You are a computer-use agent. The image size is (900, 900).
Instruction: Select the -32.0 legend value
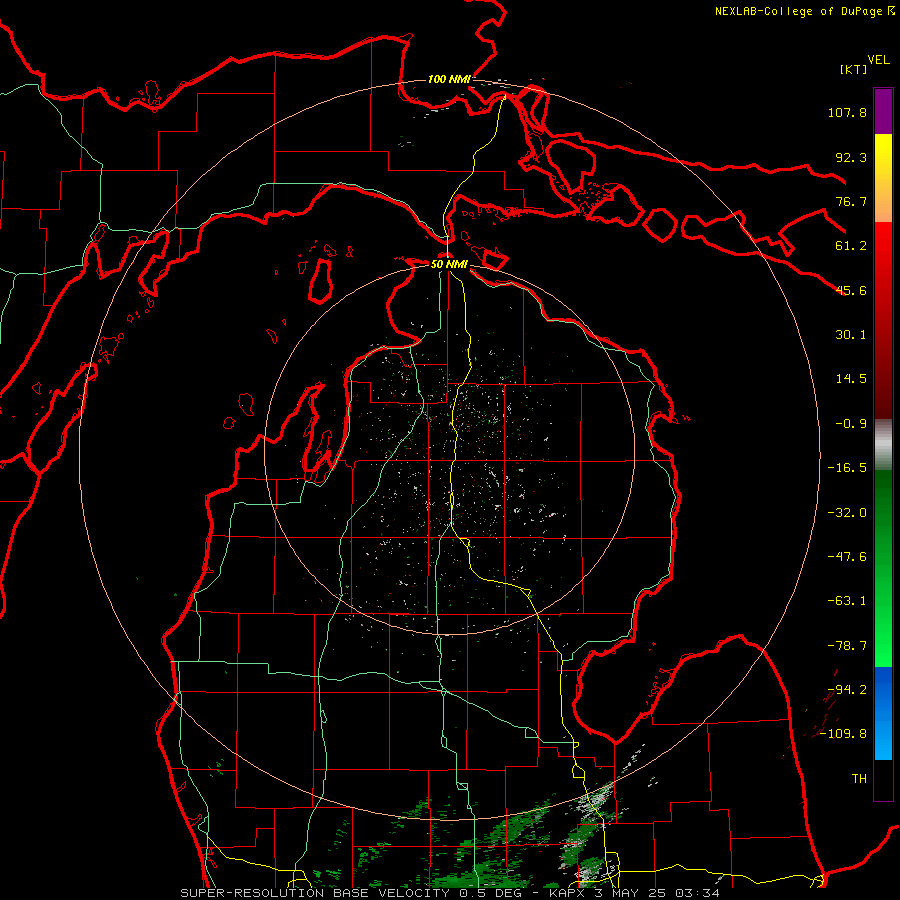(x=847, y=513)
